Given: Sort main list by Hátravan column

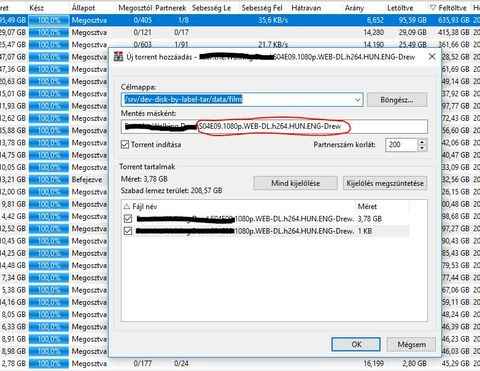Looking at the screenshot, I should (x=306, y=7).
